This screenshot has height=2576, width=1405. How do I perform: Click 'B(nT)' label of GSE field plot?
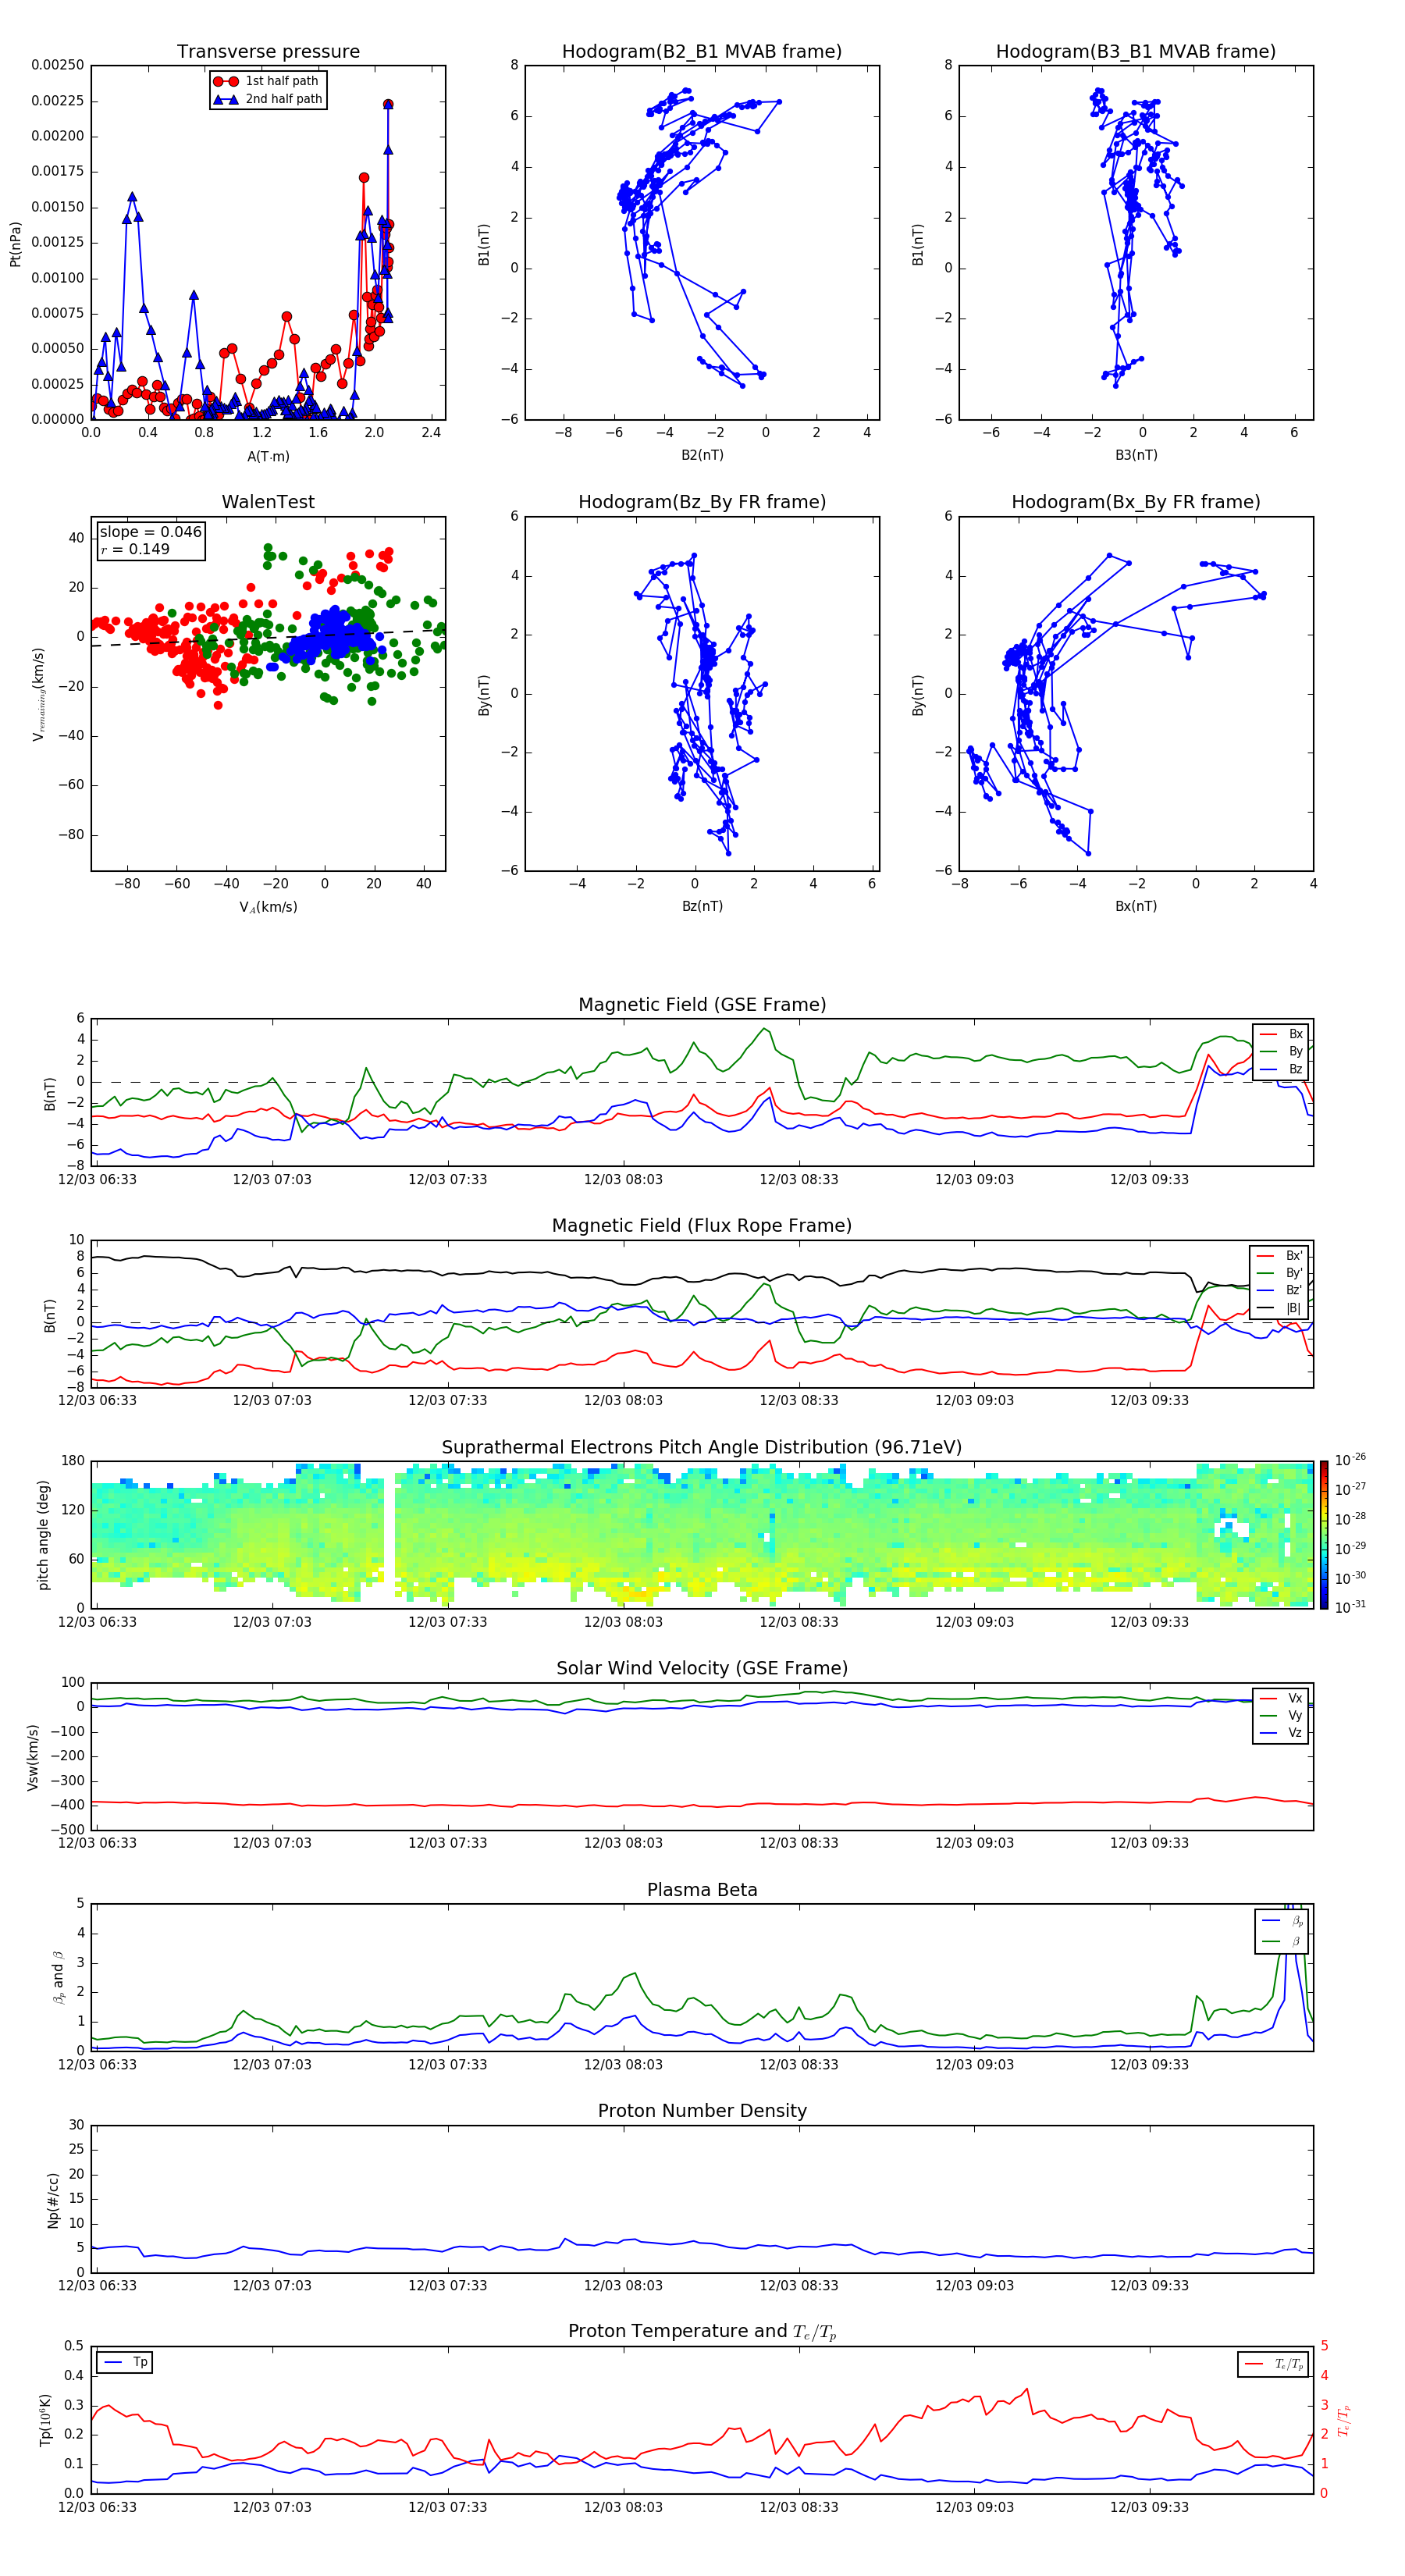coord(50,1094)
